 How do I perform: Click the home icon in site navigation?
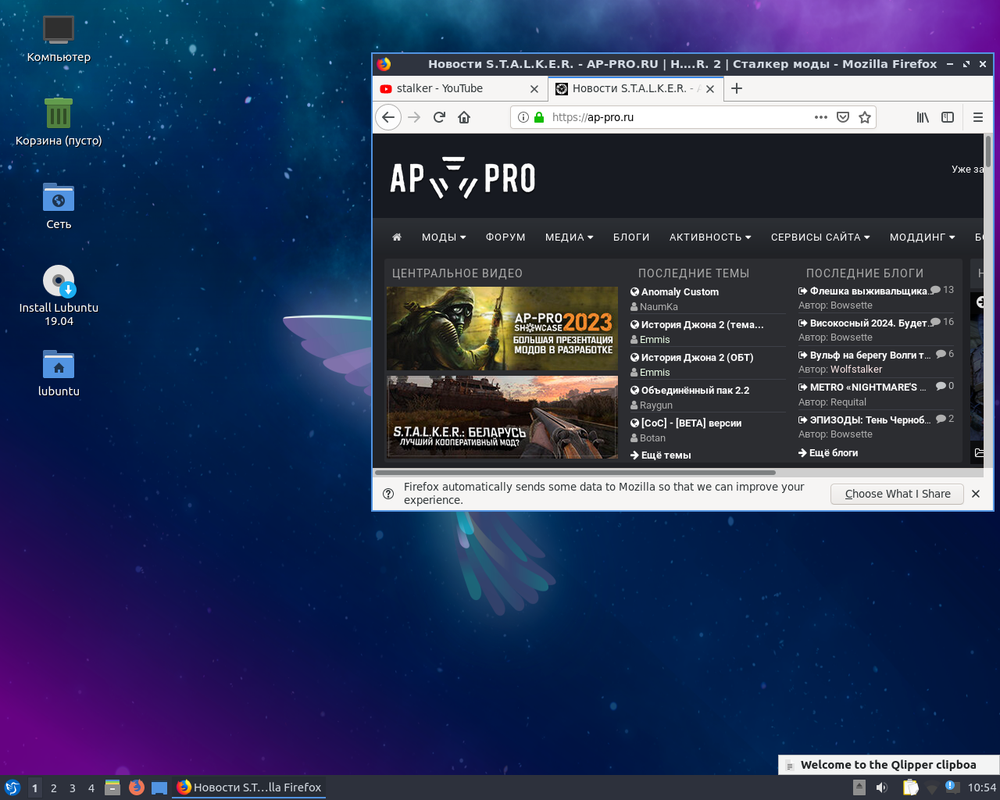pos(397,237)
